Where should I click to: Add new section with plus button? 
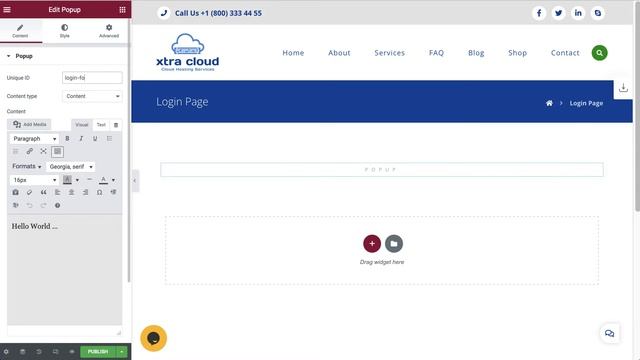pos(372,244)
